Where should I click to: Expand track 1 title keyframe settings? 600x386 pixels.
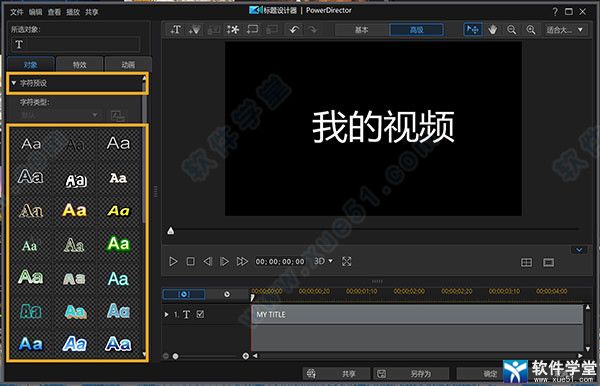click(x=166, y=314)
